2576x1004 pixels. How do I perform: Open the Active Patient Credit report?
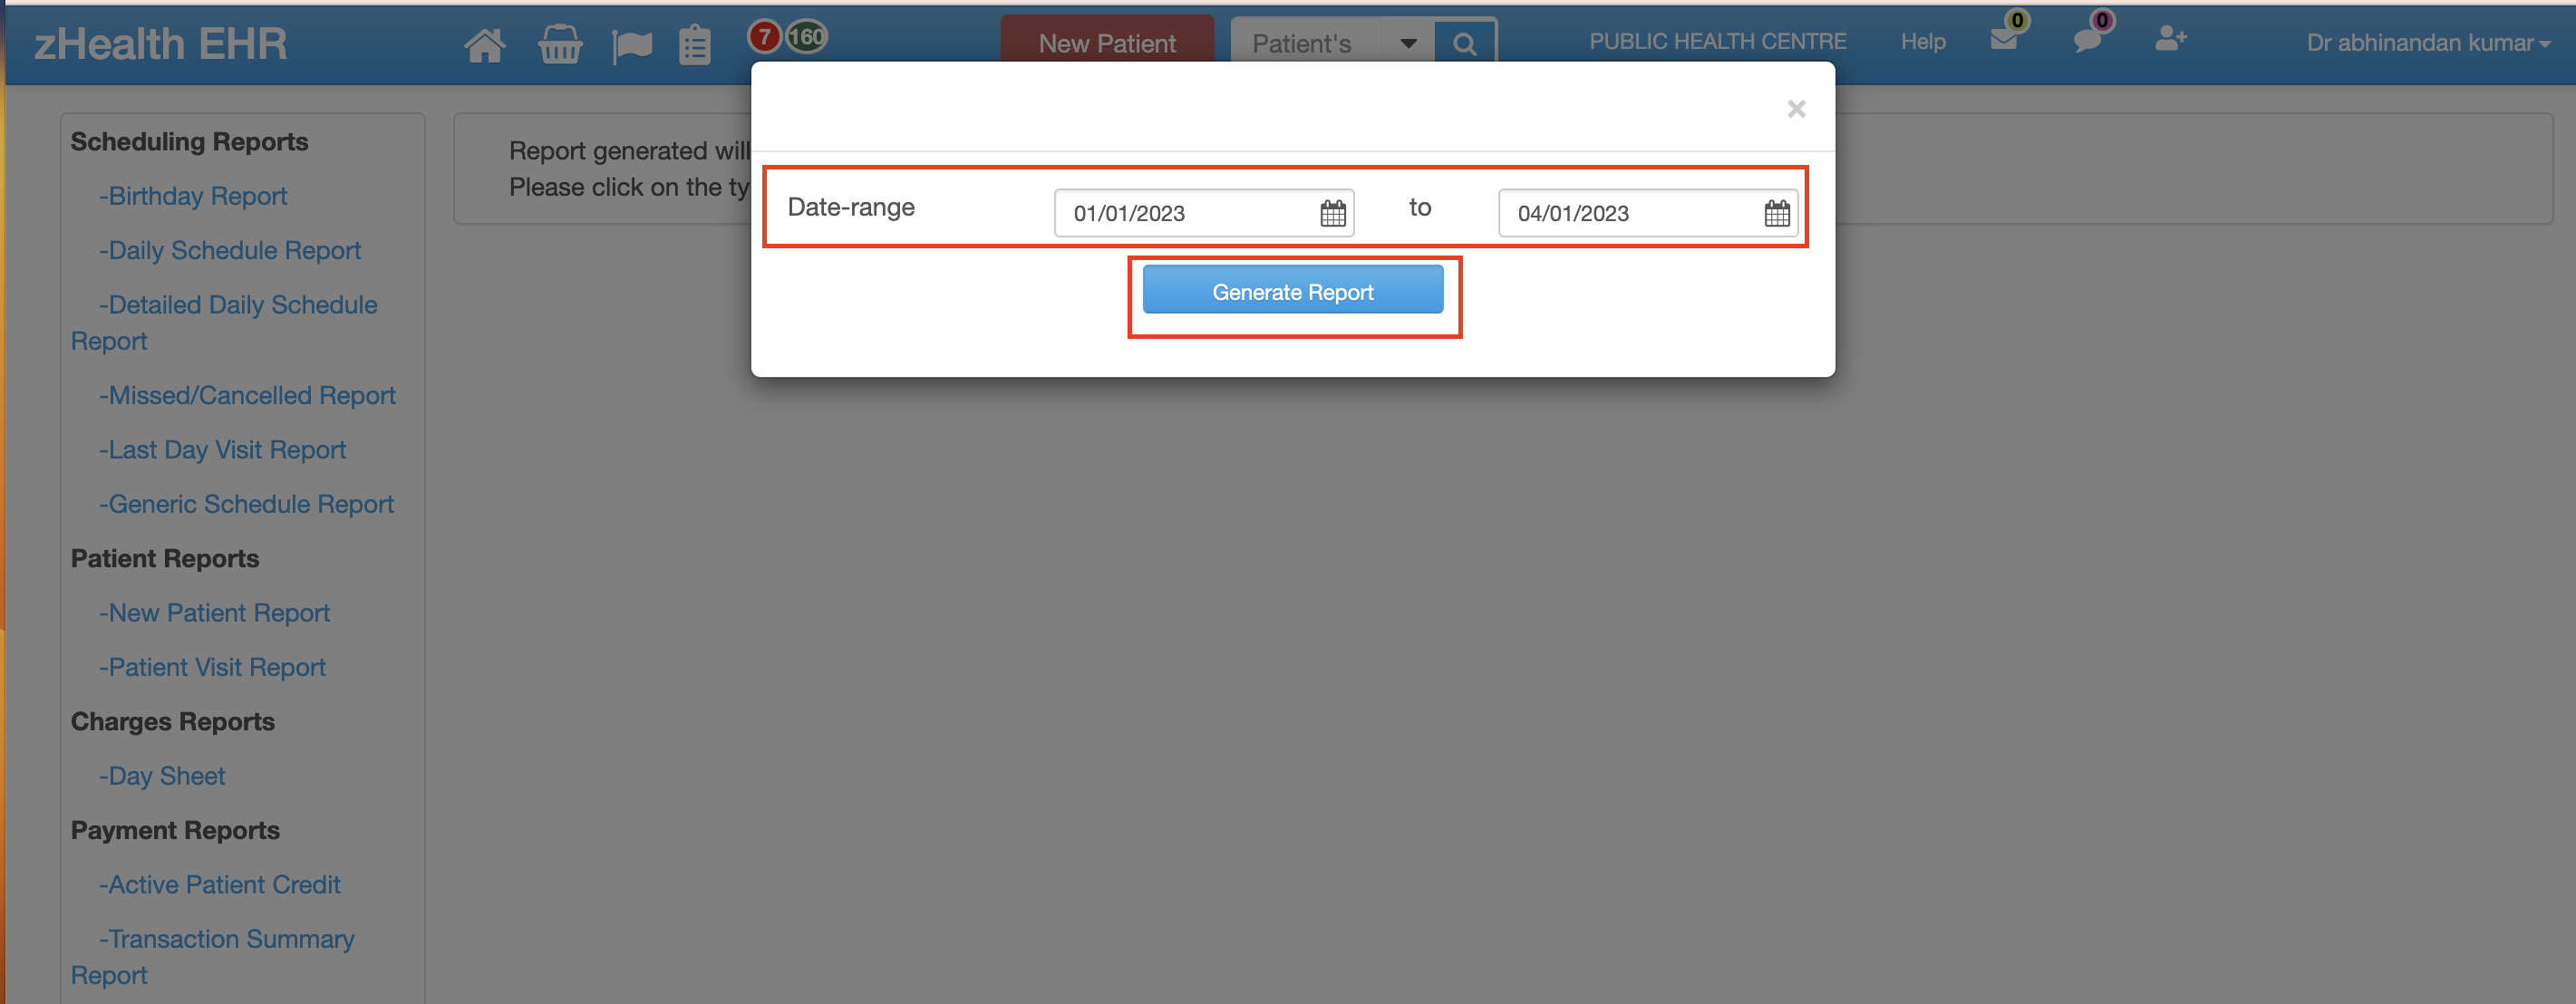click(x=220, y=885)
